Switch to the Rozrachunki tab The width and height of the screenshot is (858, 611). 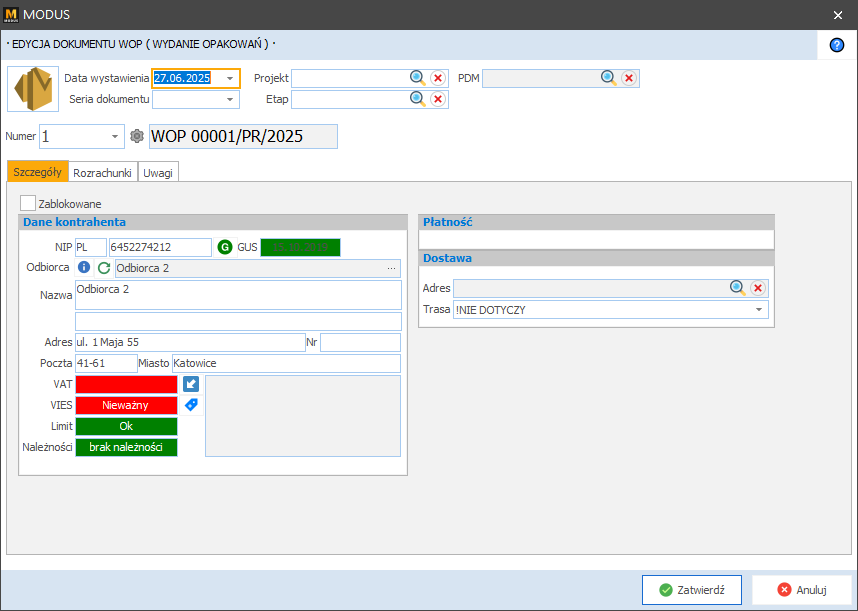103,172
